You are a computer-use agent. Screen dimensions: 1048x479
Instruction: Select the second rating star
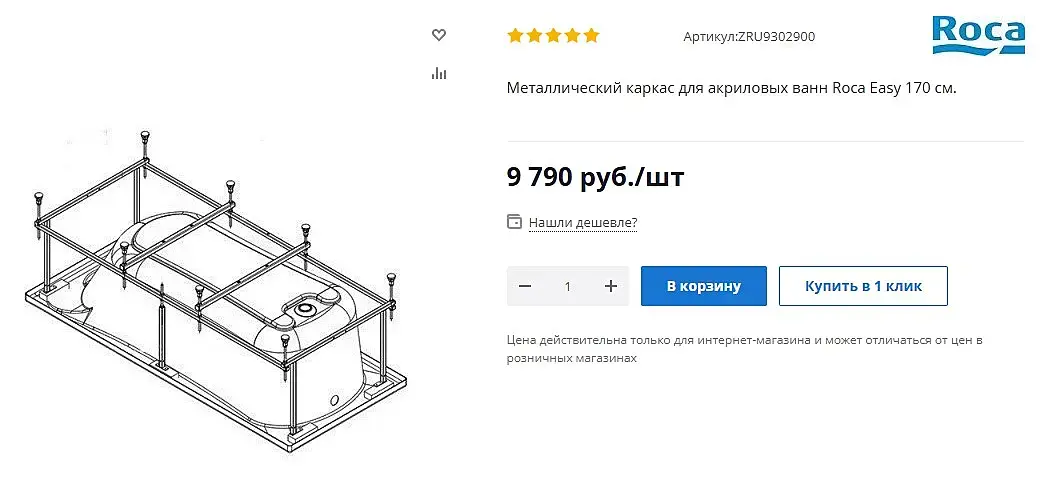534,35
